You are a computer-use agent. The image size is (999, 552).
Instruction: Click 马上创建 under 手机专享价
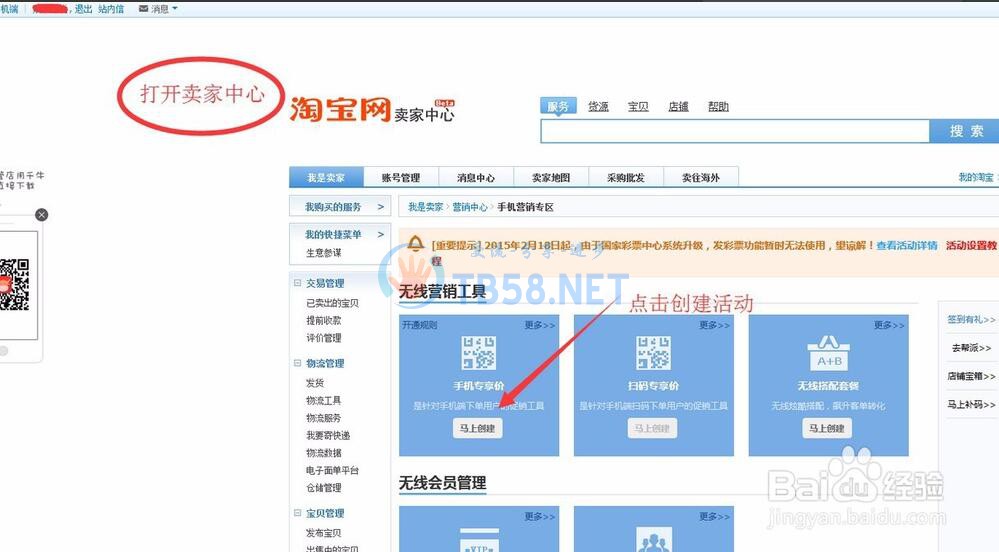pos(478,428)
